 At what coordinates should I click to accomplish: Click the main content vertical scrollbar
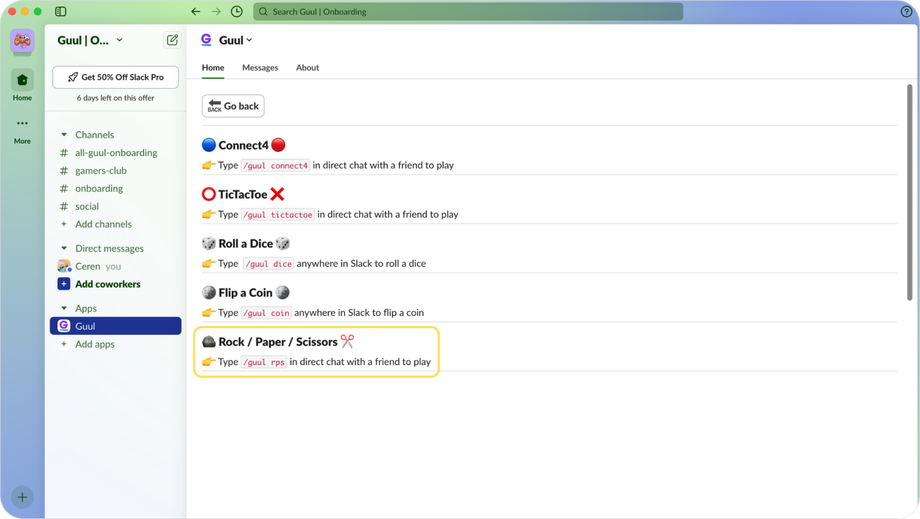(909, 192)
